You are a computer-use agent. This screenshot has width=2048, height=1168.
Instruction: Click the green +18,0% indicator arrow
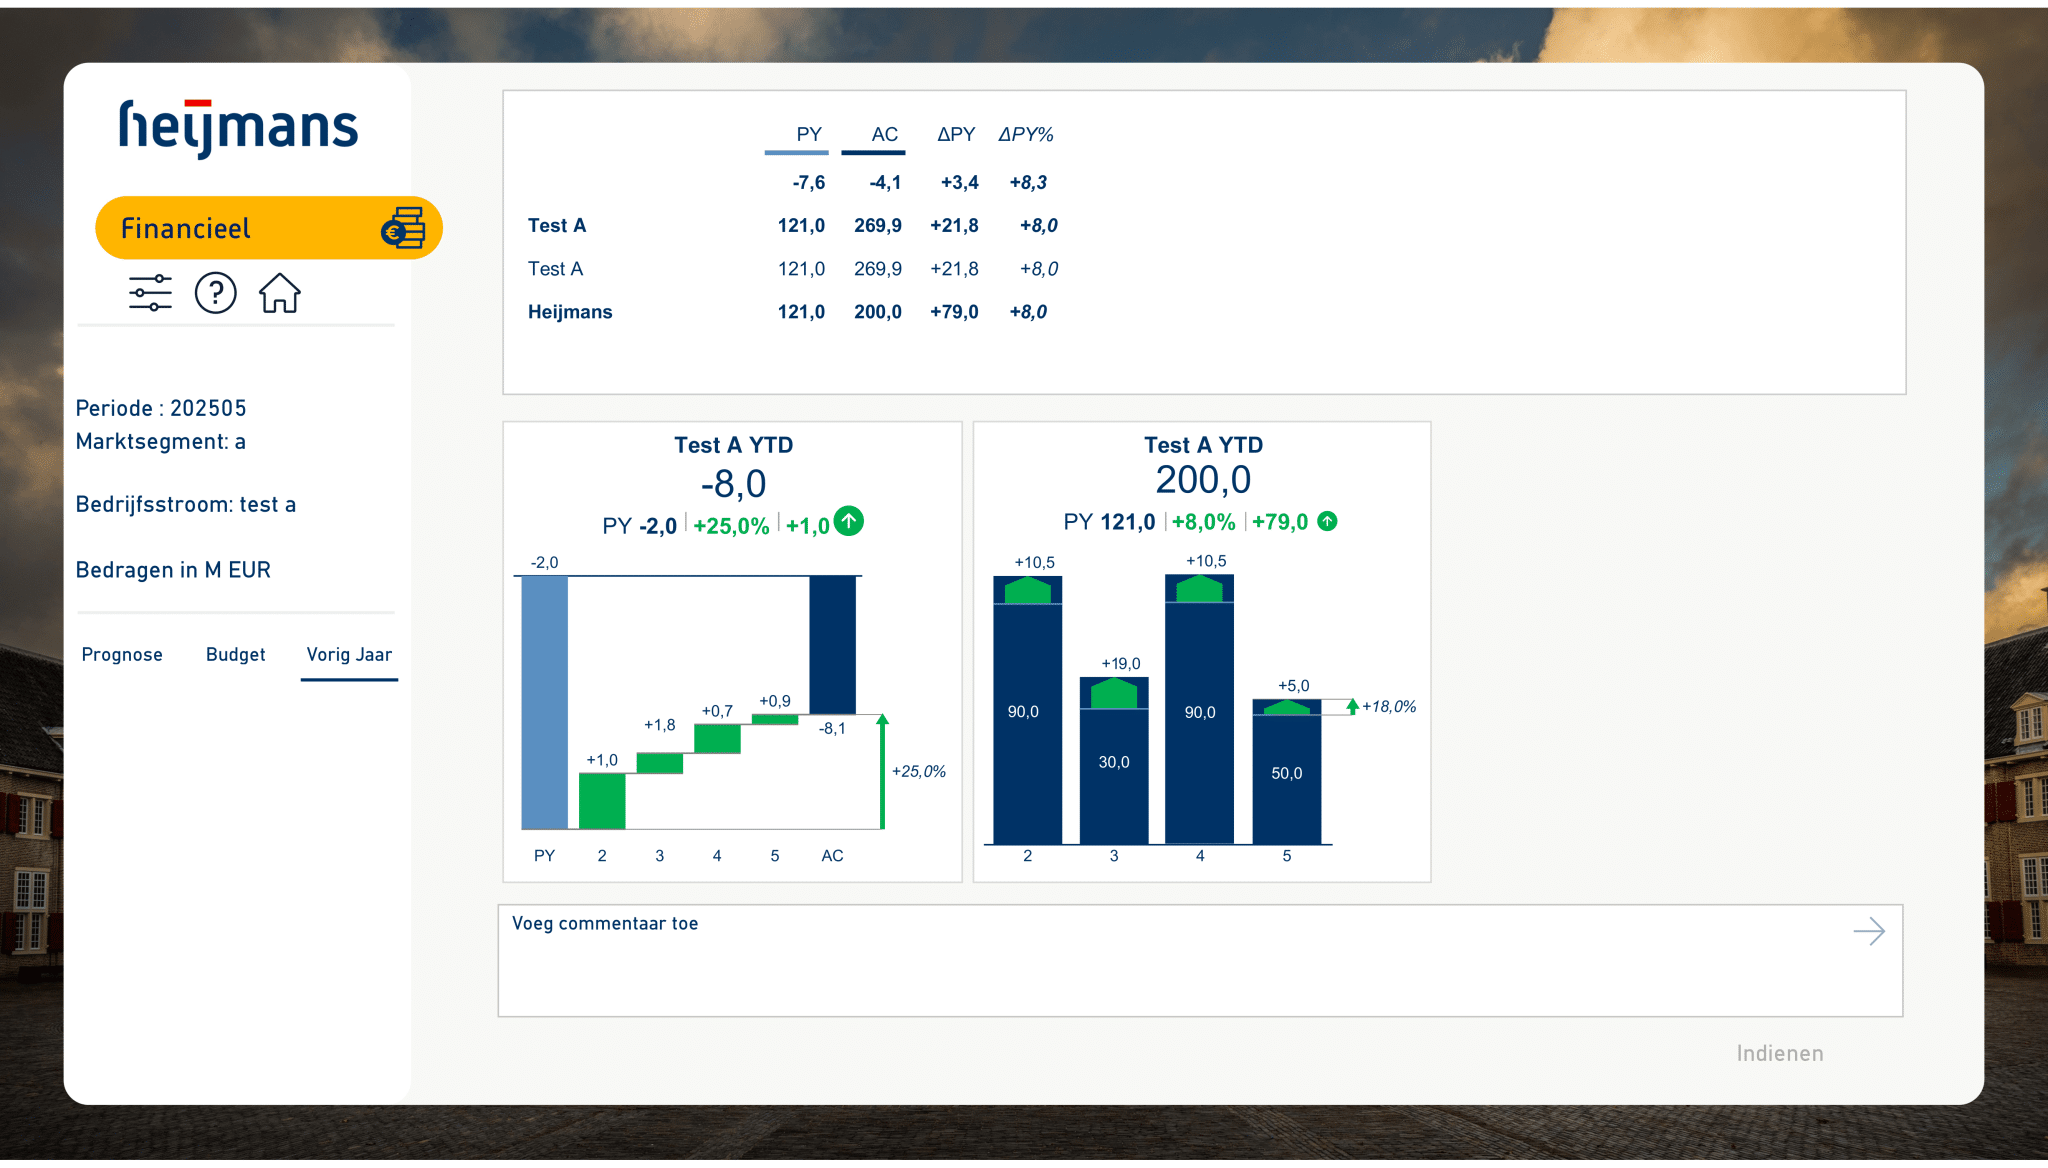pos(1352,706)
